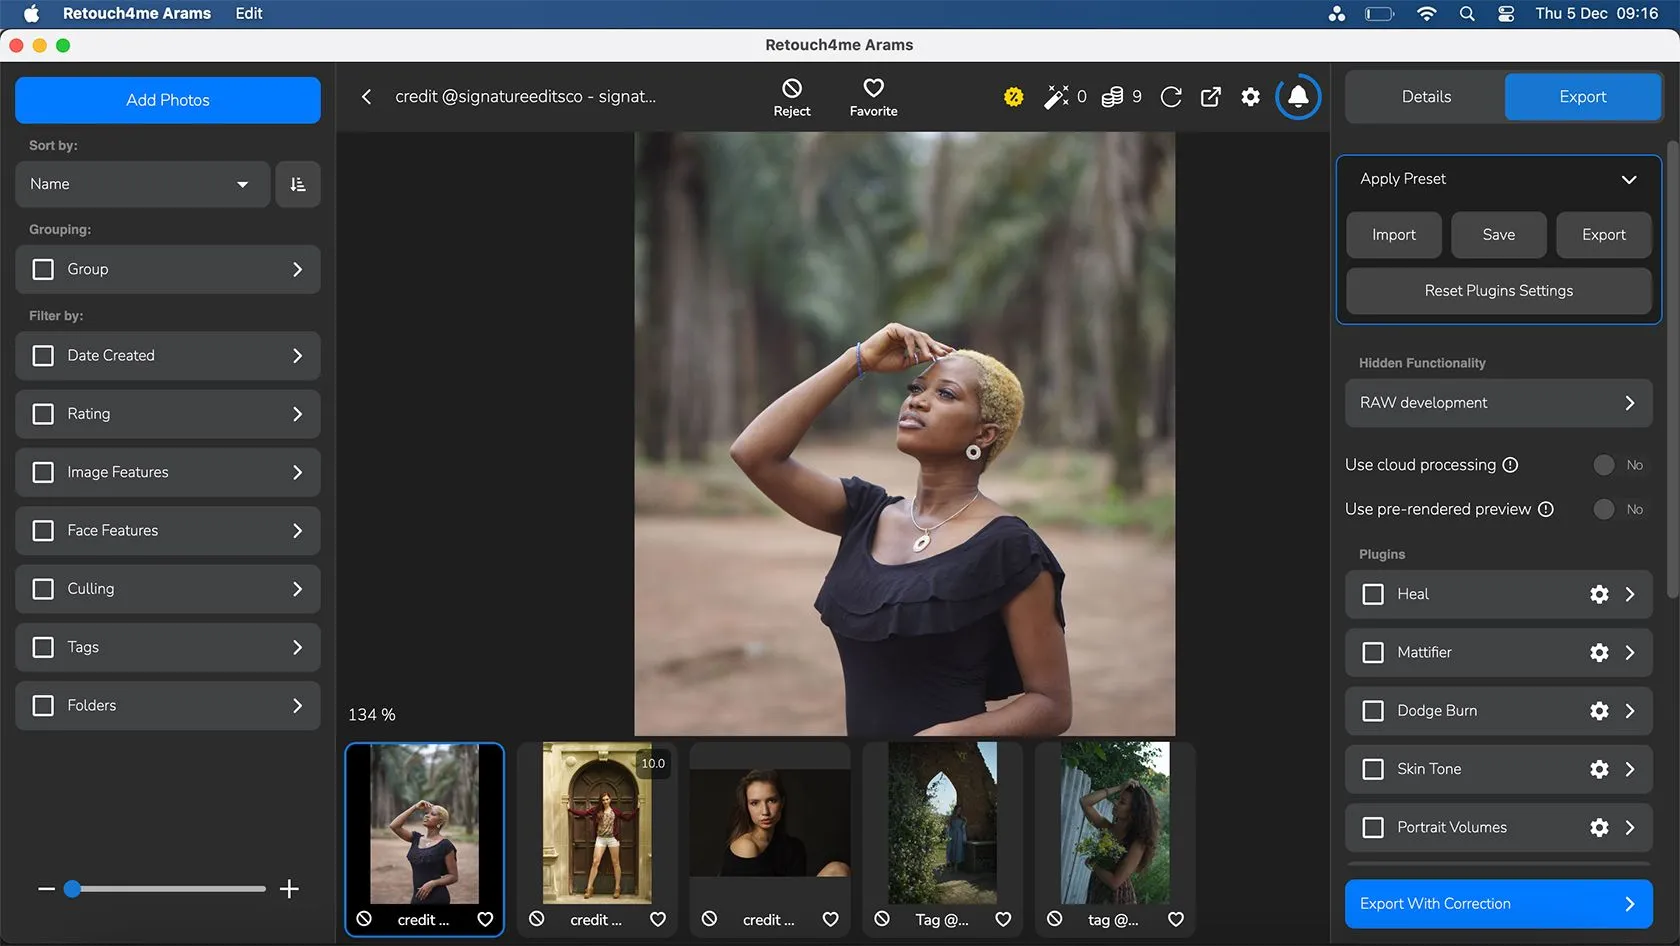
Task: Click Export With Correction button
Action: coord(1498,904)
